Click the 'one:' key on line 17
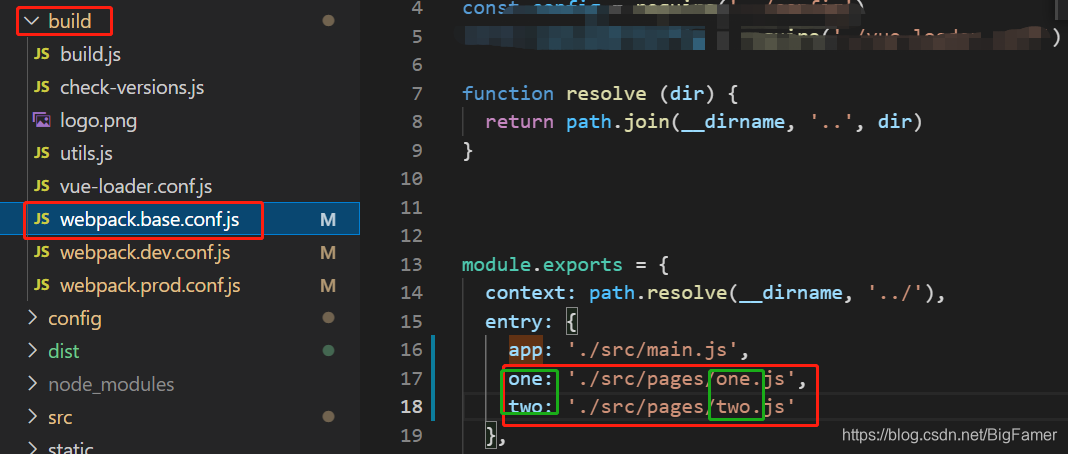 (x=531, y=379)
